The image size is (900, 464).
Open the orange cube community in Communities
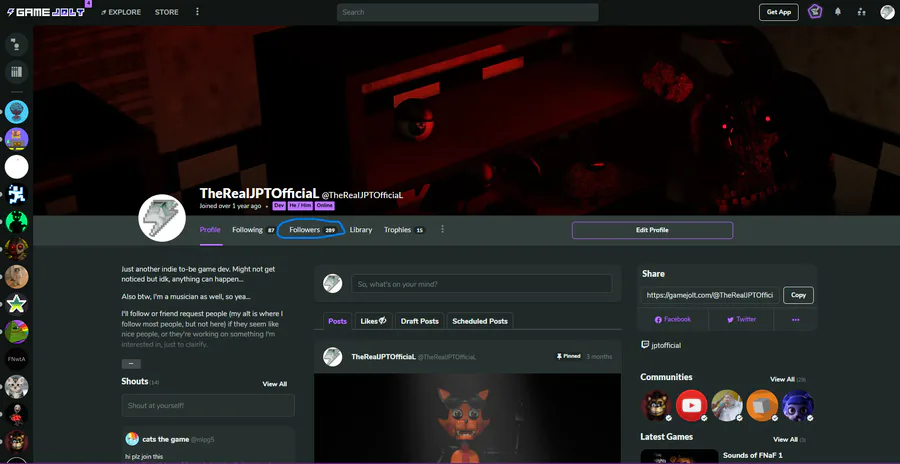tap(762, 405)
